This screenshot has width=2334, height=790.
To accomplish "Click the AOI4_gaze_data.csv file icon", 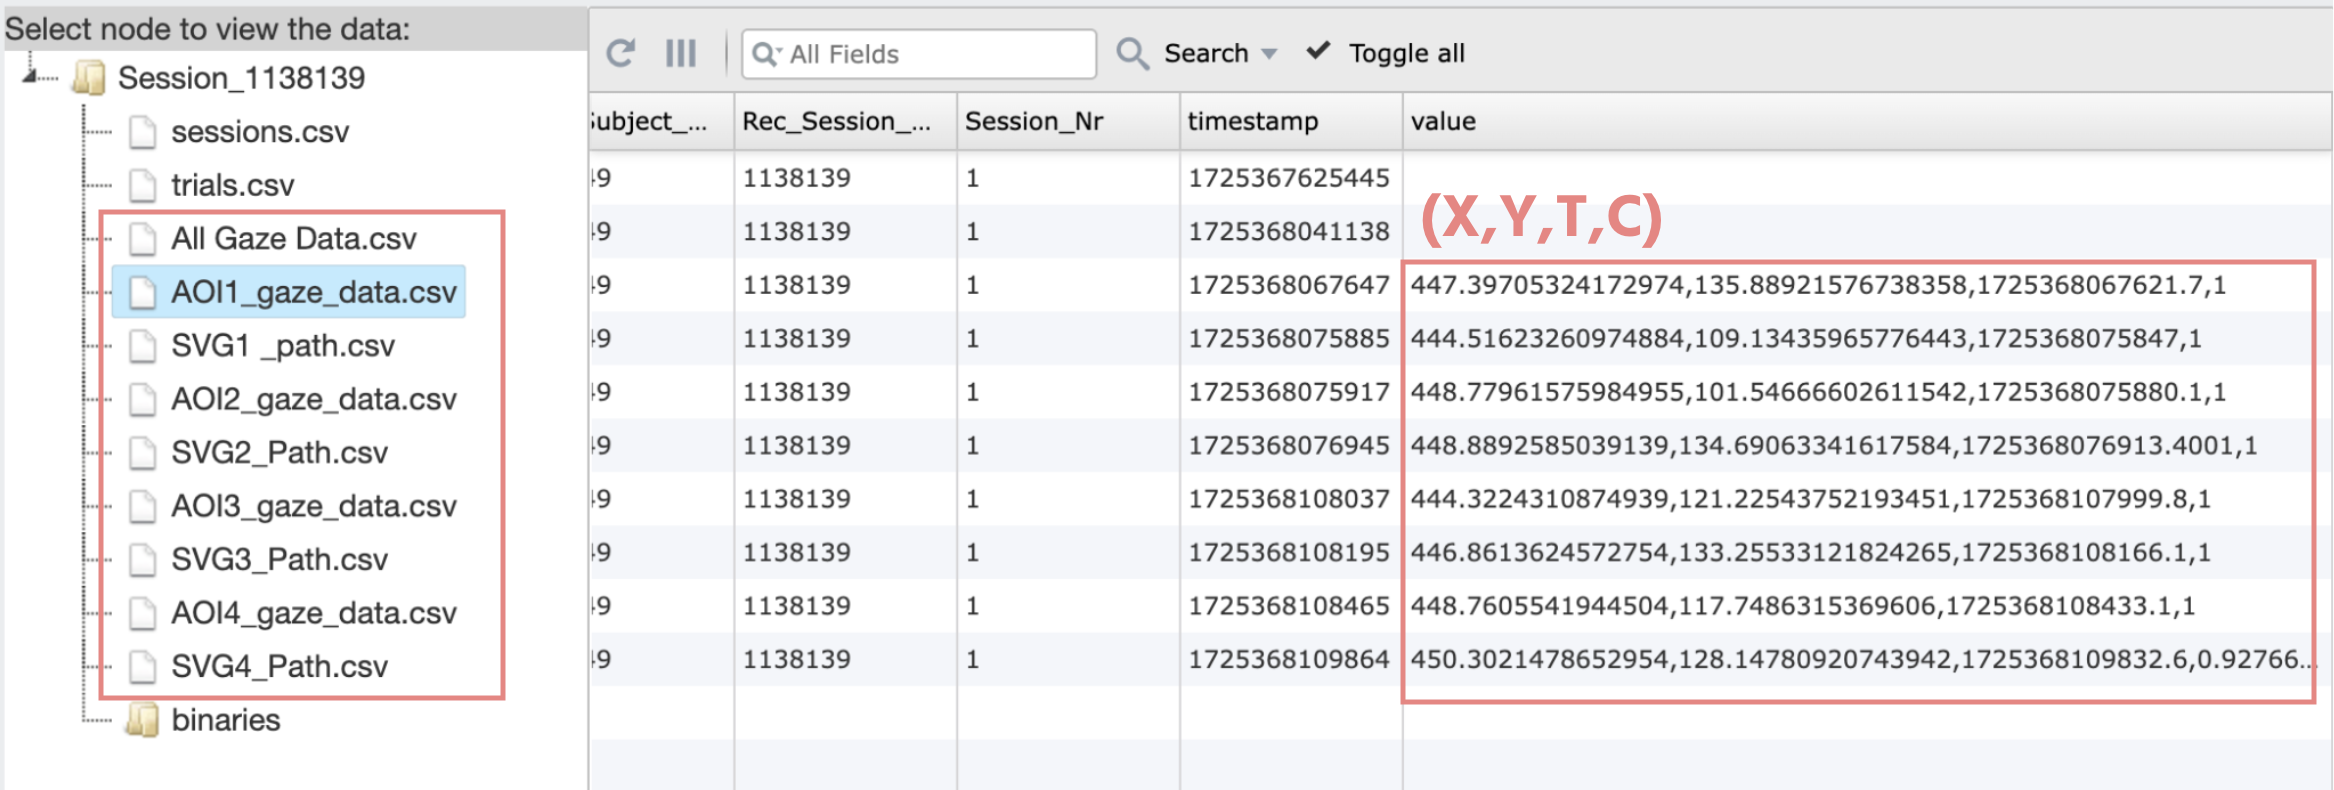I will 143,613.
